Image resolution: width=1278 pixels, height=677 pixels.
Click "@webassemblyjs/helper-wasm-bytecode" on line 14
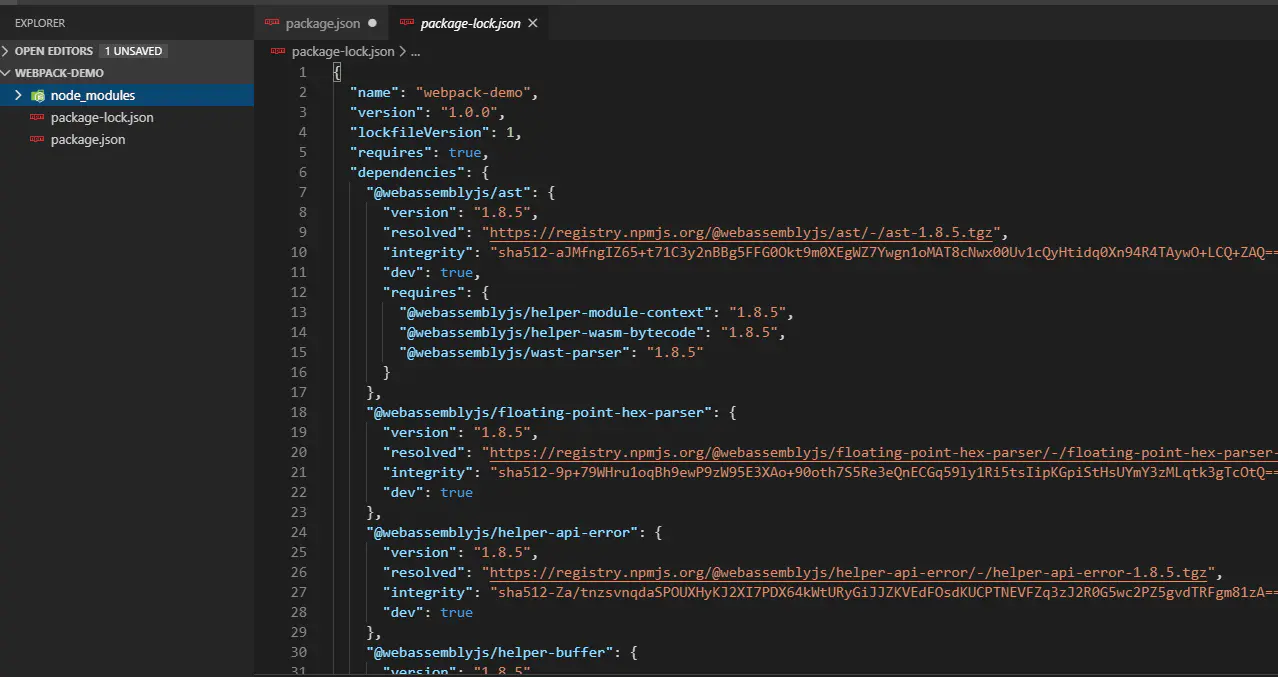[x=552, y=332]
